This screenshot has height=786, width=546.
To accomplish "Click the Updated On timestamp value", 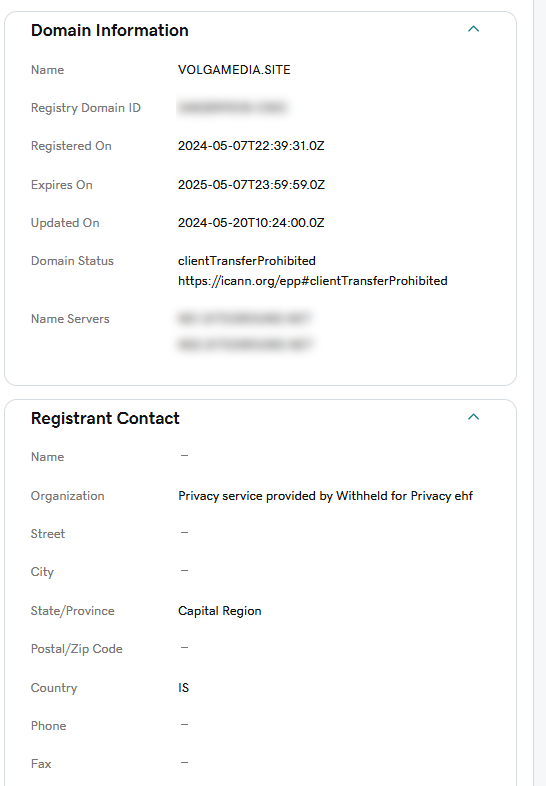I will (251, 223).
